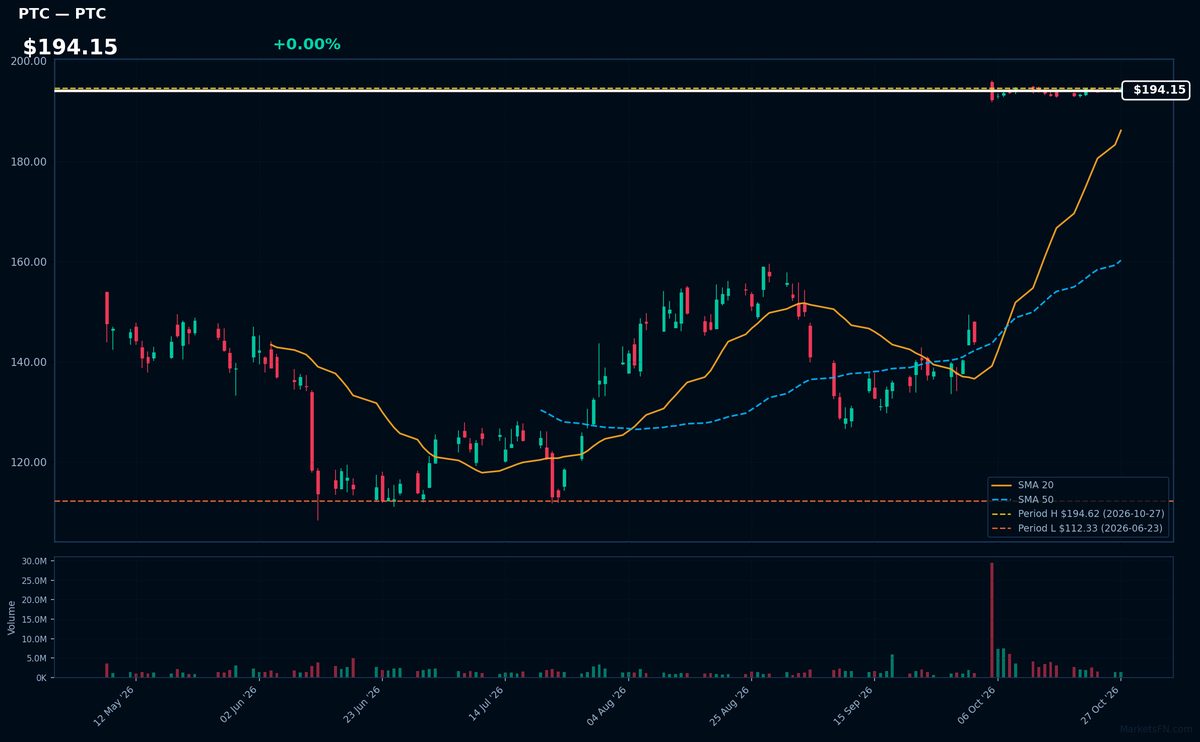Click the 12 May '26 date label

[x=113, y=706]
